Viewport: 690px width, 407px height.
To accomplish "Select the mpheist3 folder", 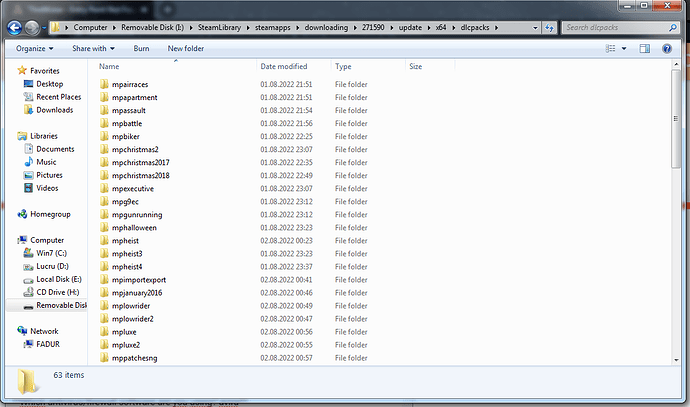I will coord(127,253).
